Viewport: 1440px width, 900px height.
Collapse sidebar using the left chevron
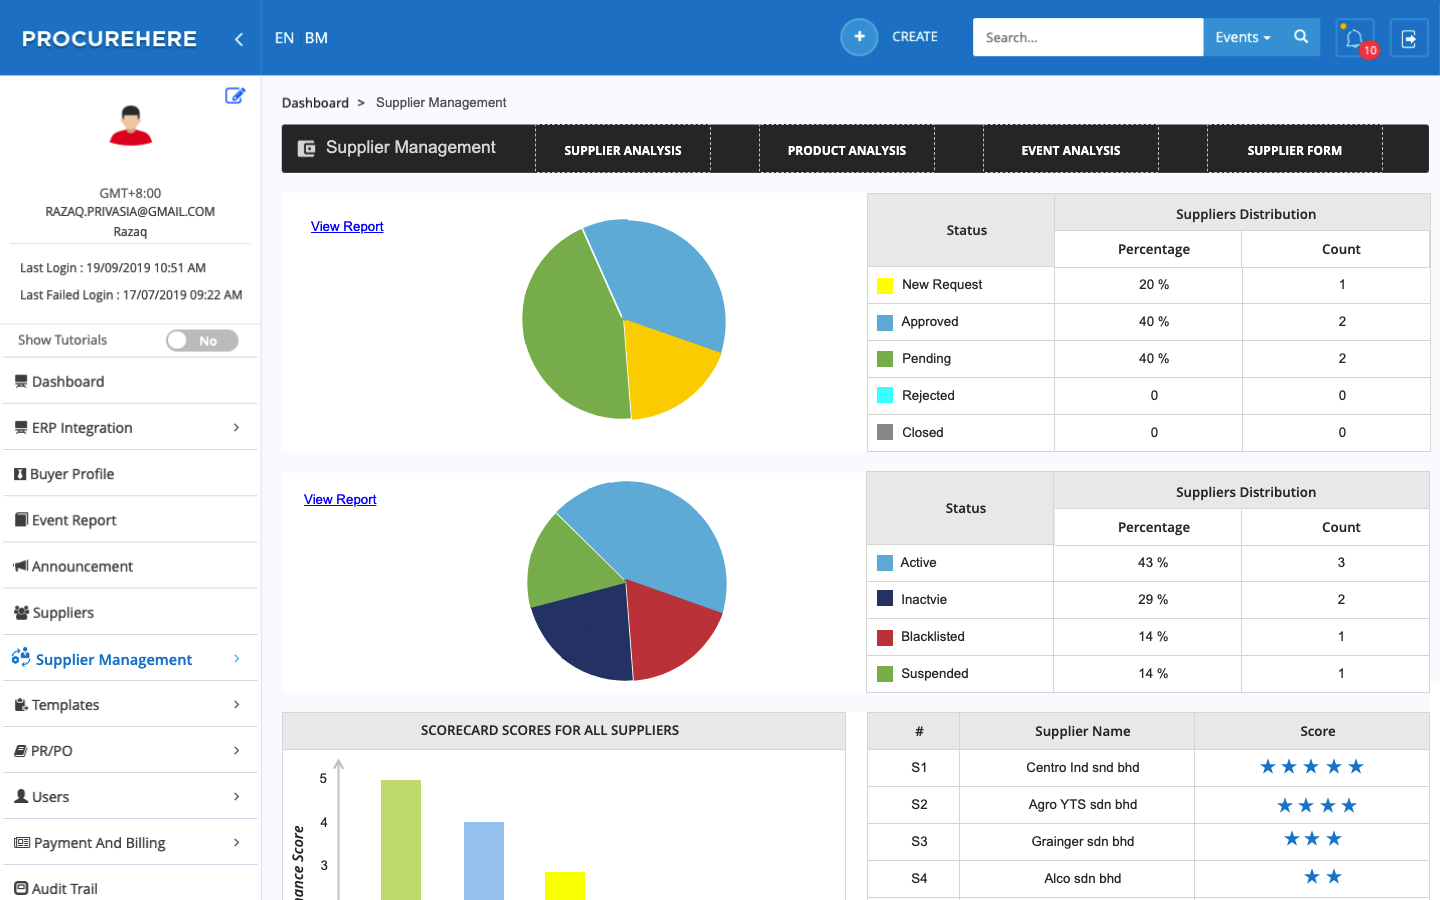pyautogui.click(x=238, y=39)
